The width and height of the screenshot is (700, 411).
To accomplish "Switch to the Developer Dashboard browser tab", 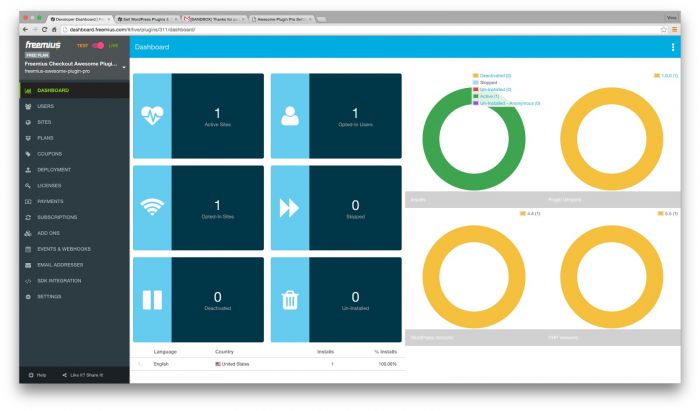I will (x=80, y=19).
